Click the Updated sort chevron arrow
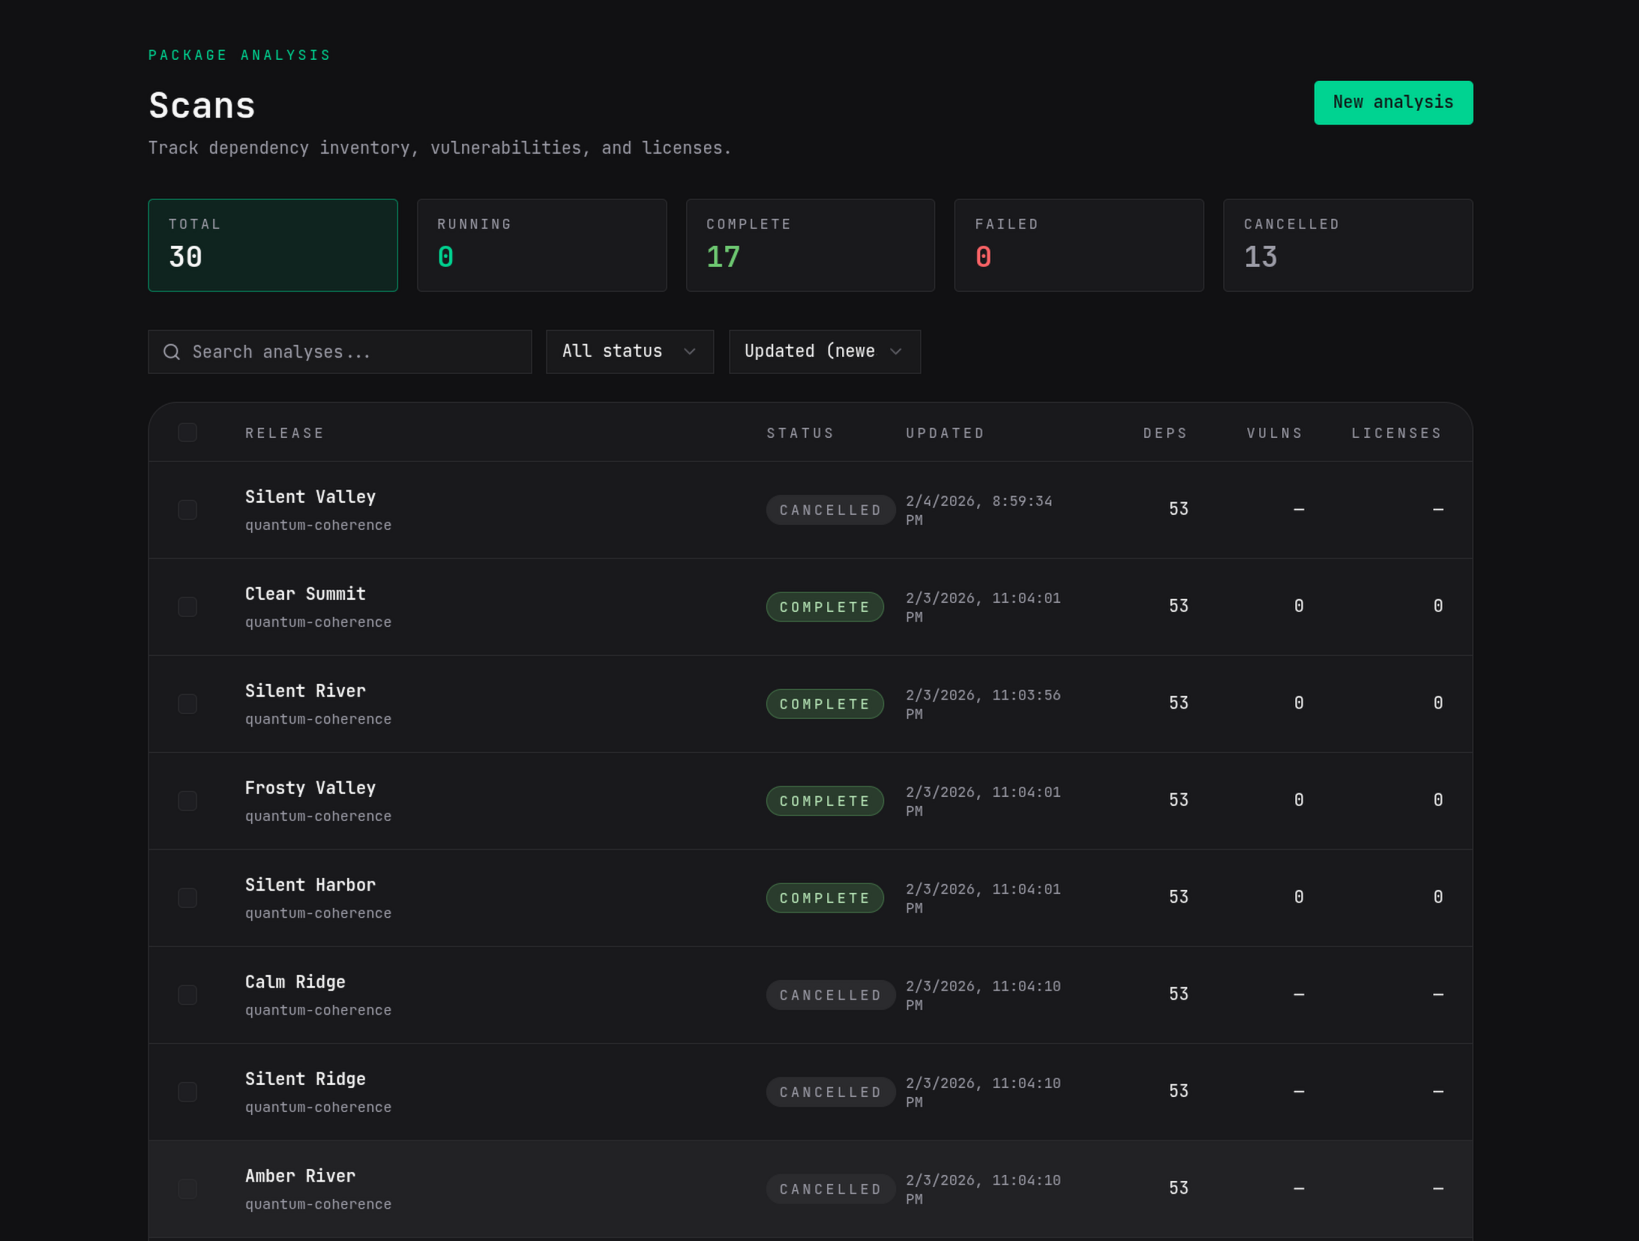The width and height of the screenshot is (1639, 1241). [x=896, y=352]
